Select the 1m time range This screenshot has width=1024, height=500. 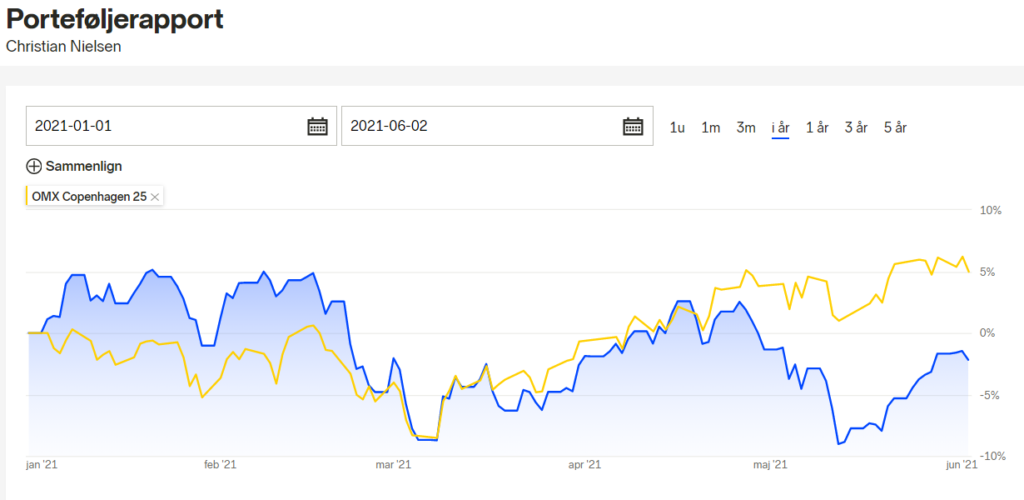(x=711, y=127)
